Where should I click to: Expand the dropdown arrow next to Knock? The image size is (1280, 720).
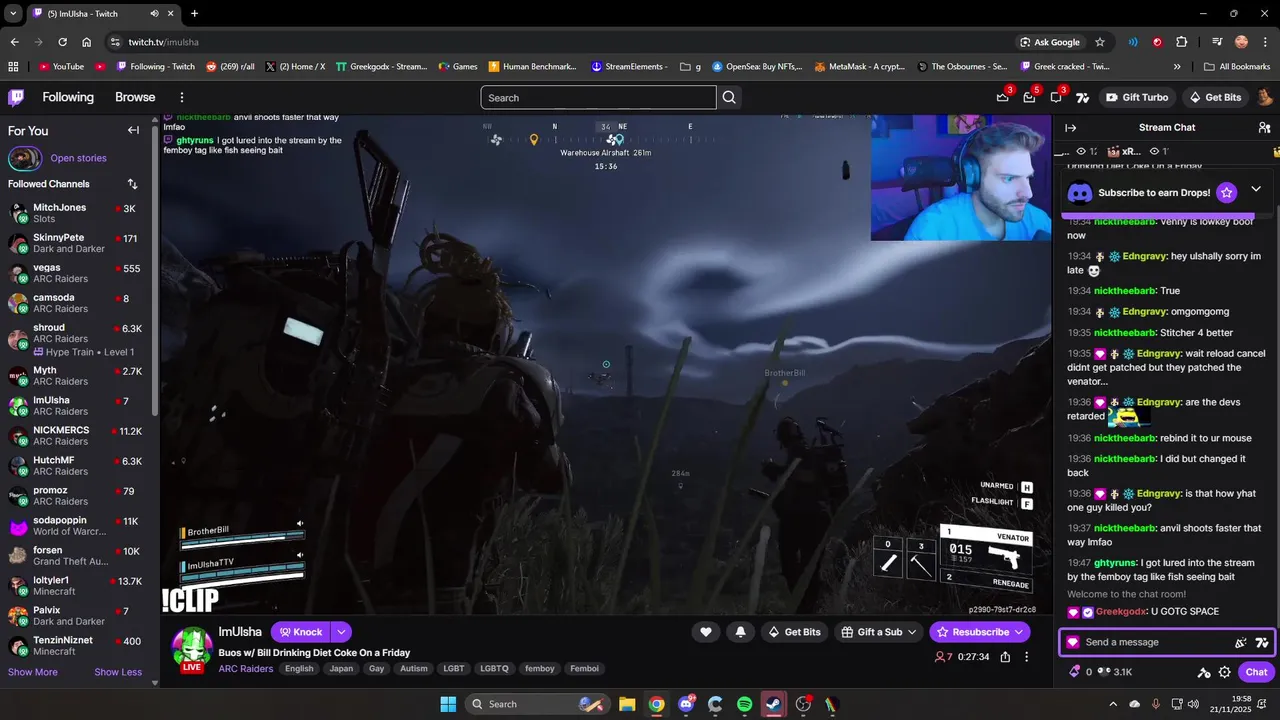click(x=342, y=632)
